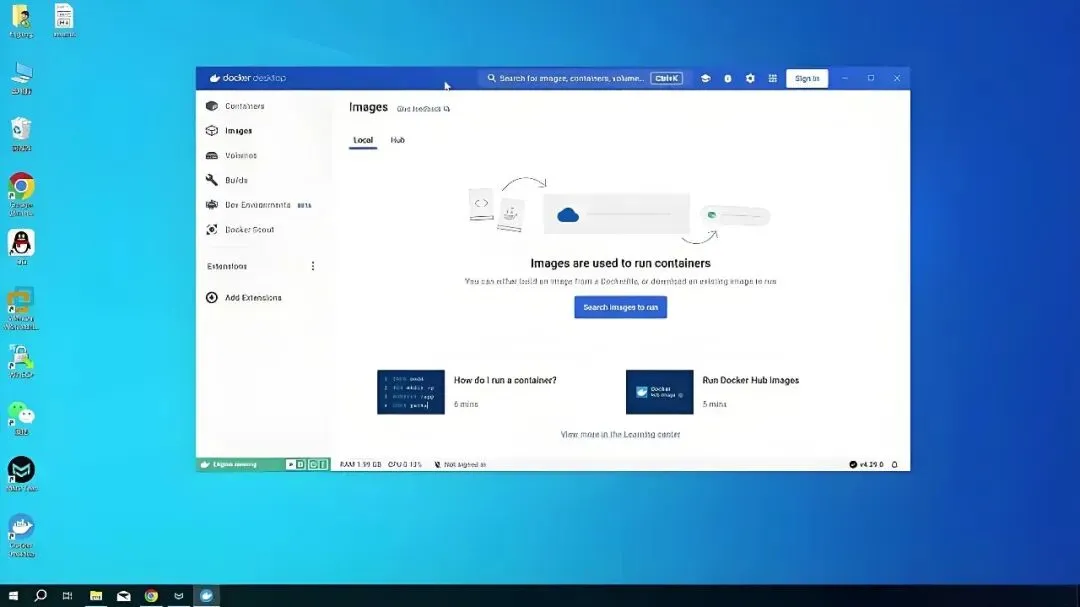Click the RAM usage readout

point(360,464)
